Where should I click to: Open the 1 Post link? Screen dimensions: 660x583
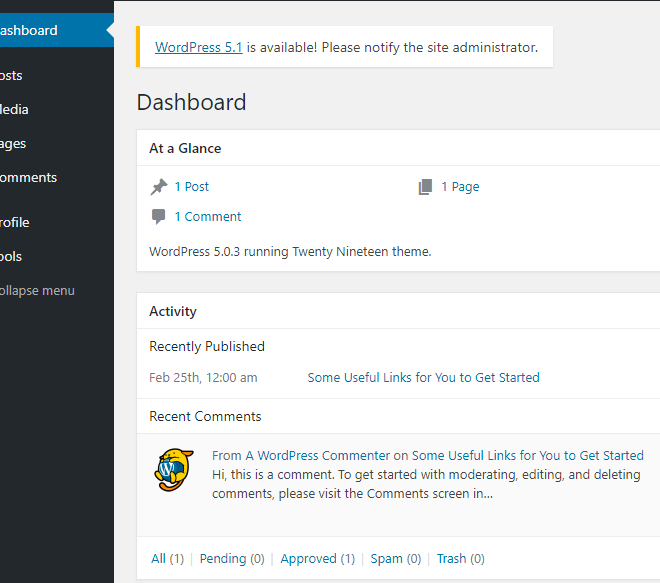tap(192, 187)
